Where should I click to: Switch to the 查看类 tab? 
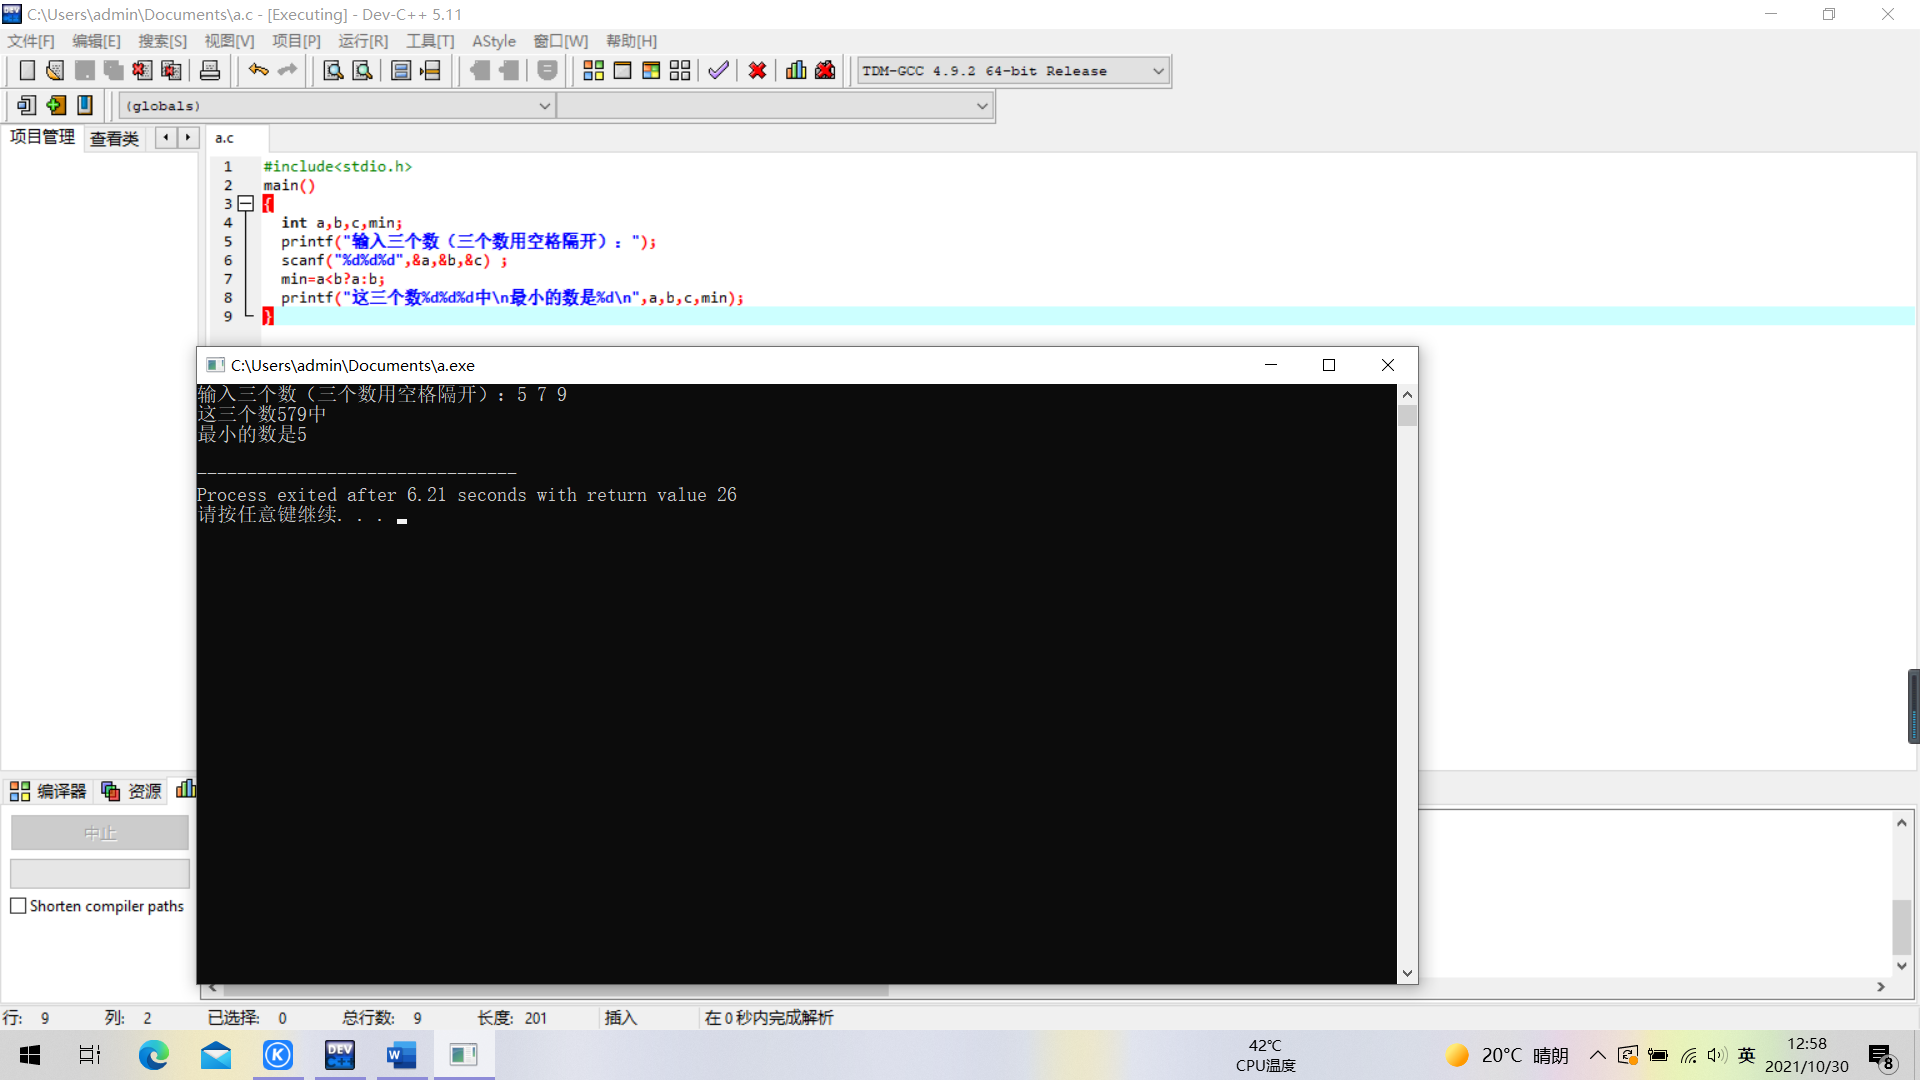tap(114, 138)
